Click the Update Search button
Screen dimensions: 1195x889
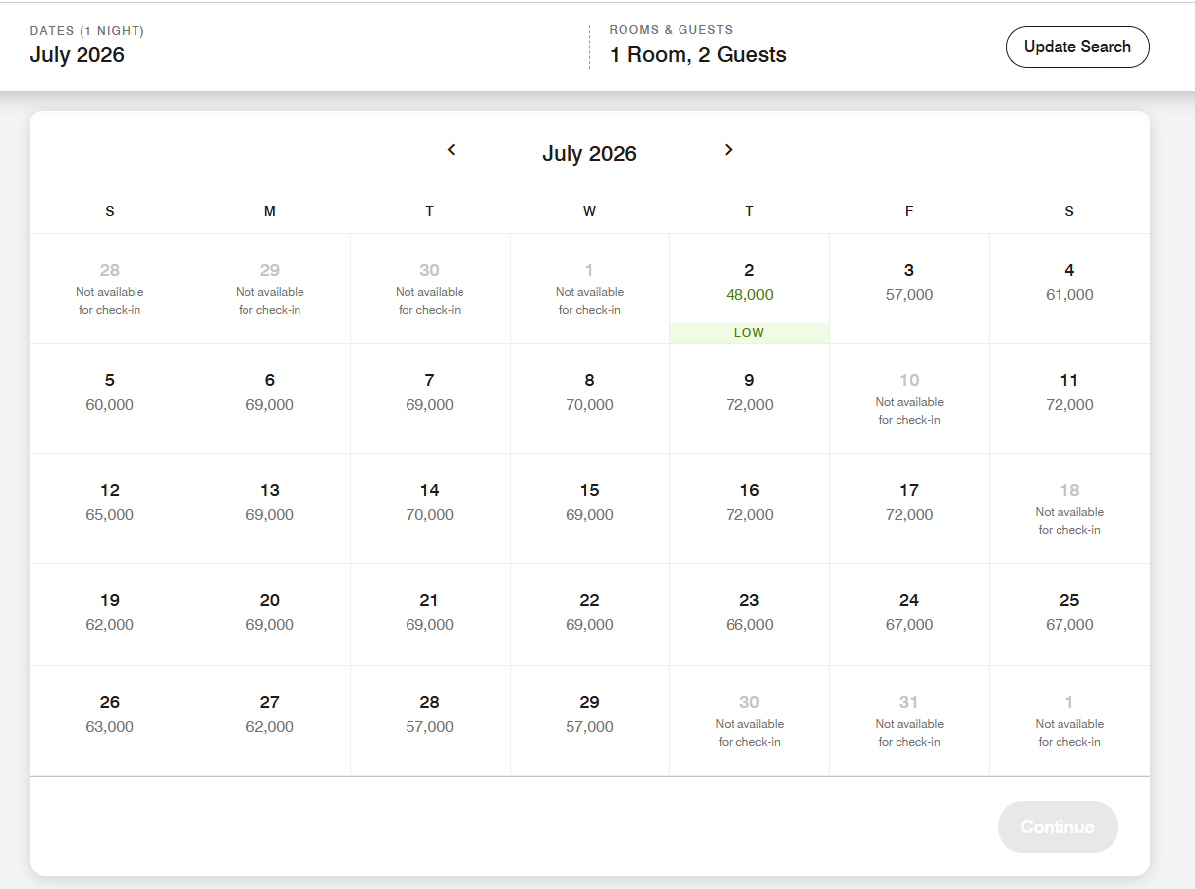[x=1077, y=46]
